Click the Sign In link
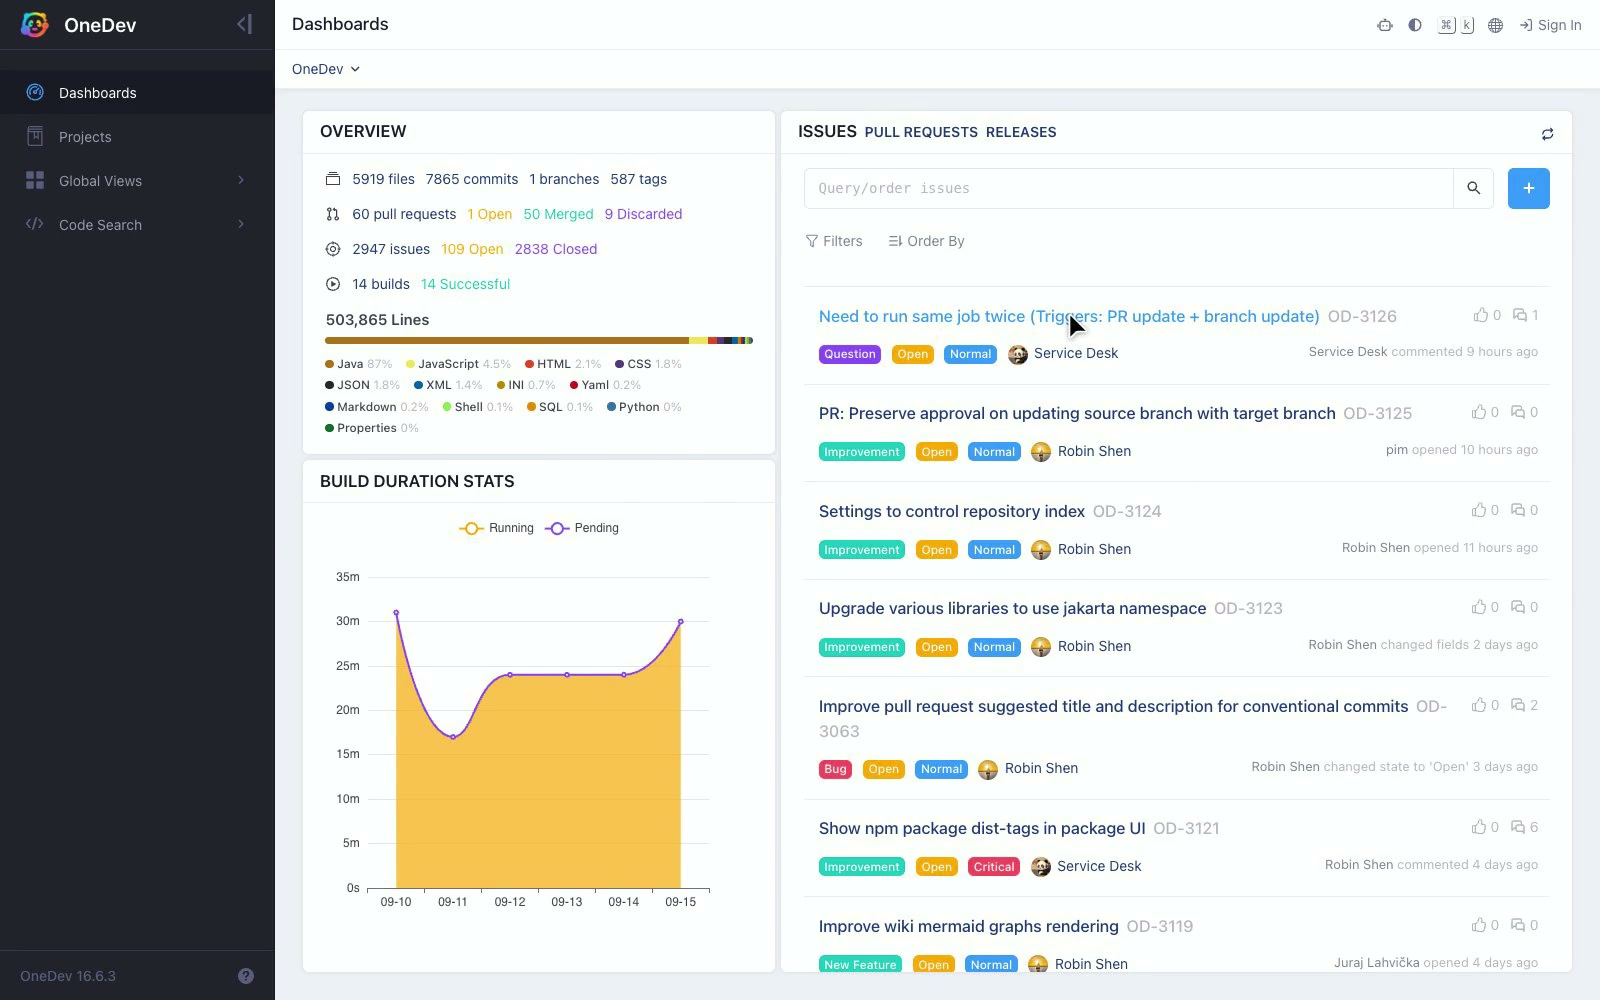 pyautogui.click(x=1551, y=25)
